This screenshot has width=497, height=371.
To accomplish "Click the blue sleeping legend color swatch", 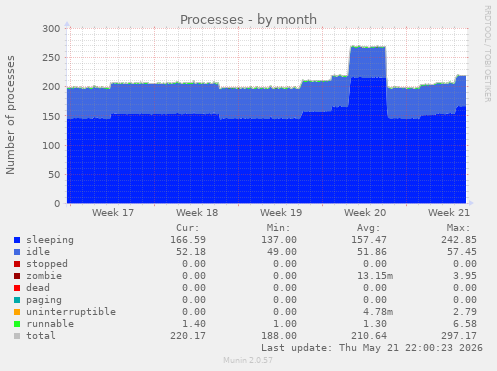I will pyautogui.click(x=17, y=240).
